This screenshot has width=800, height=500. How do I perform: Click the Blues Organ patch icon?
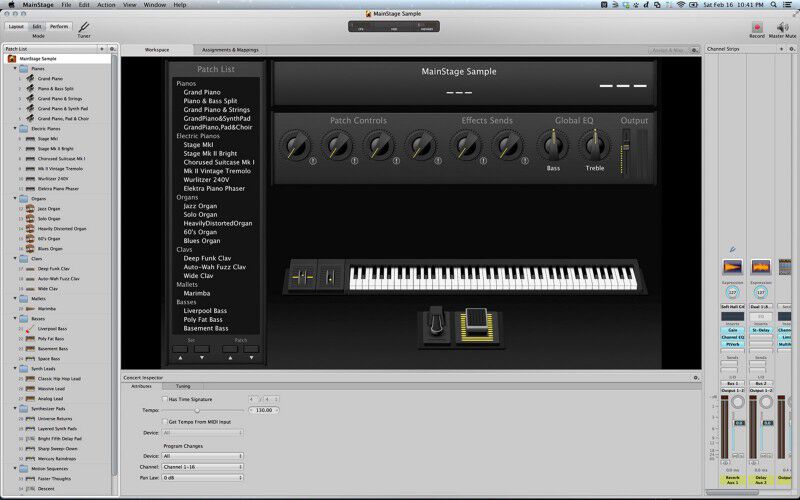coord(30,248)
